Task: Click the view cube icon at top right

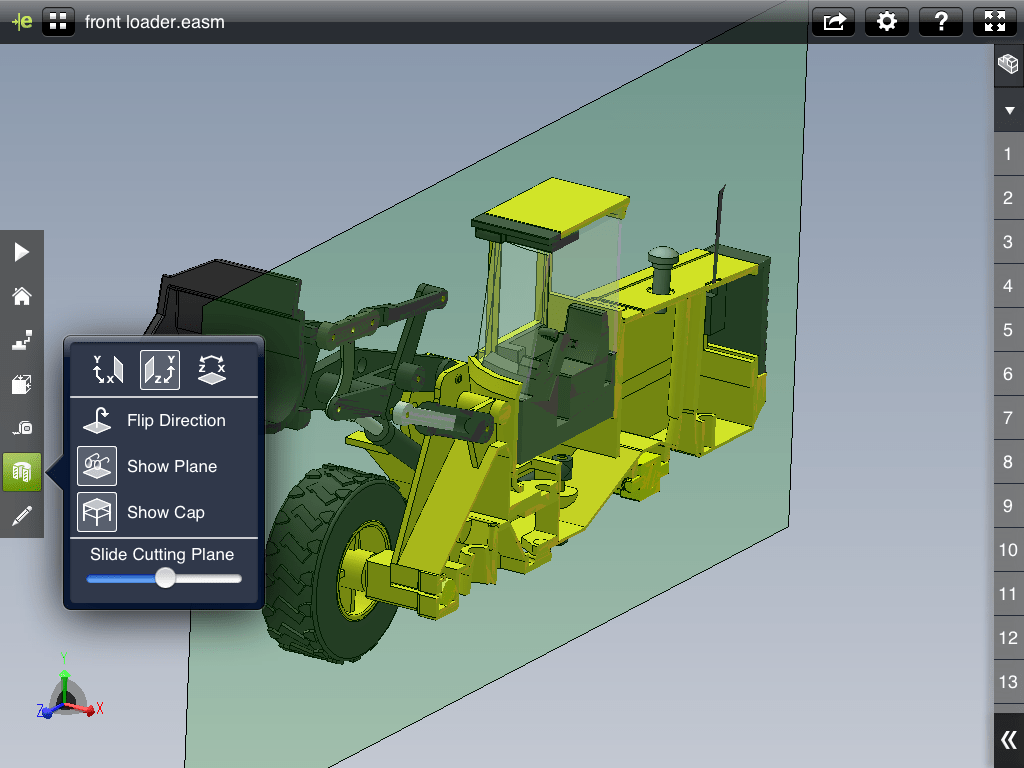Action: [1008, 63]
